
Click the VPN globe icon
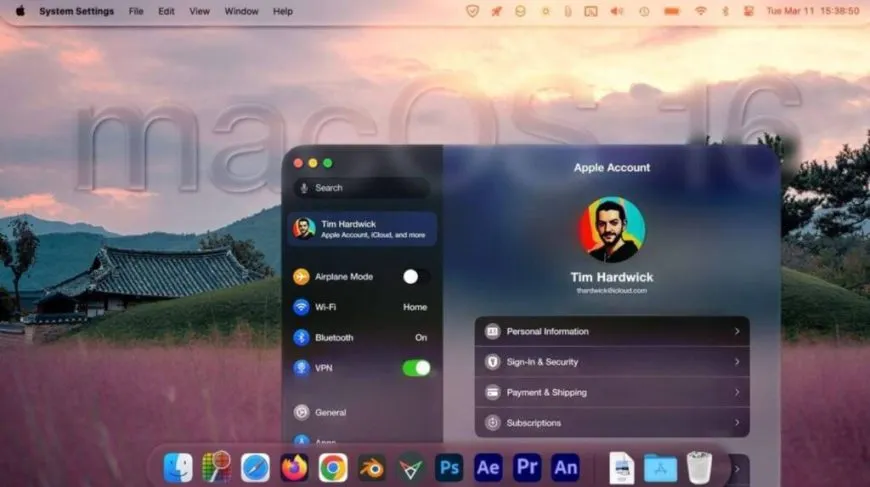(x=301, y=368)
